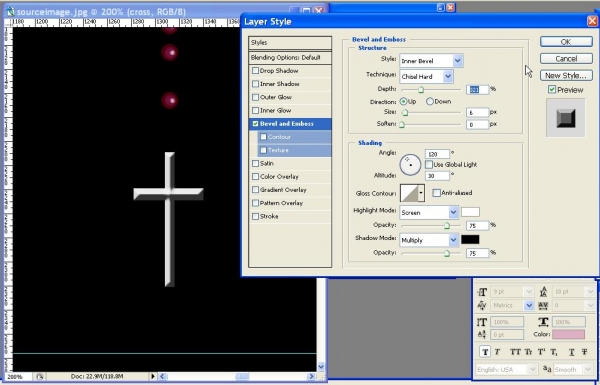Click OK in the Layer Style dialog

566,42
